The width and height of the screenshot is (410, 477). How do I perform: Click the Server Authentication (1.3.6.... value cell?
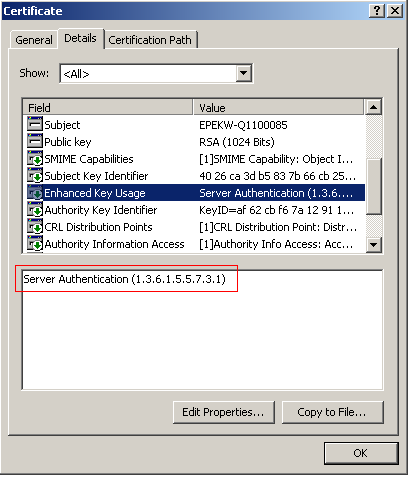276,193
